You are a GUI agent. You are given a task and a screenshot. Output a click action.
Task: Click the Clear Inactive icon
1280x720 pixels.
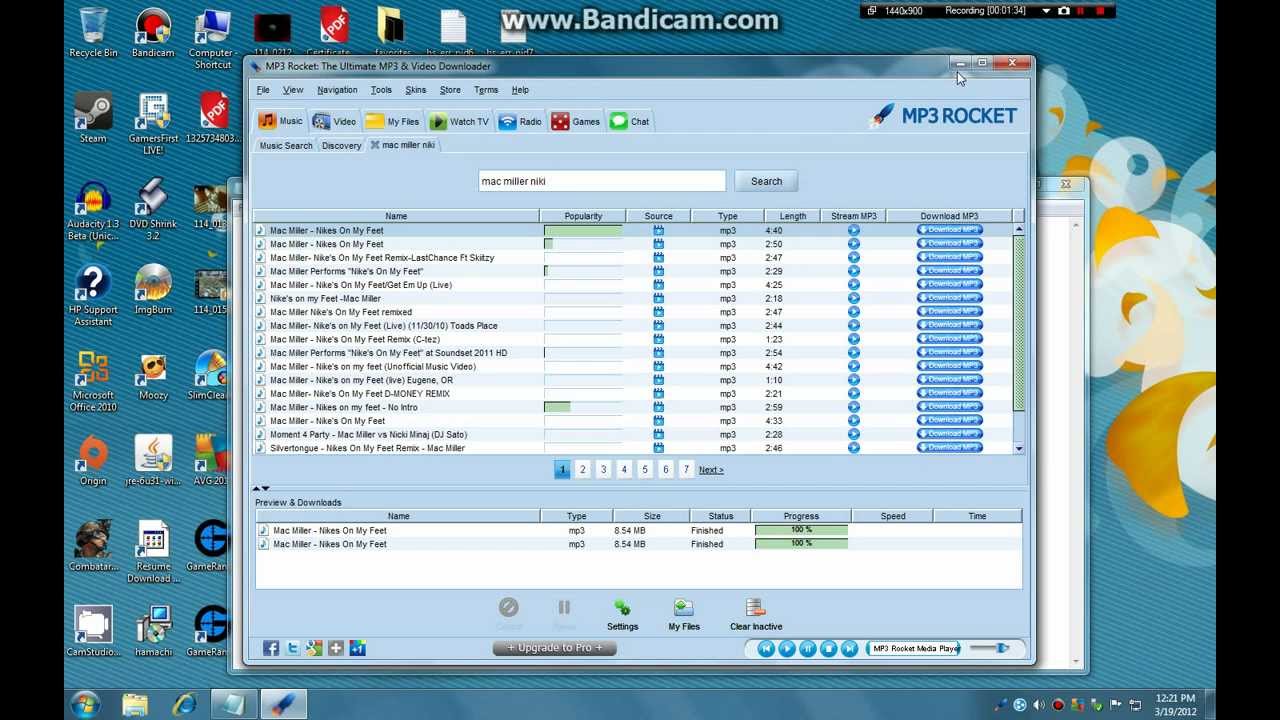(x=756, y=614)
